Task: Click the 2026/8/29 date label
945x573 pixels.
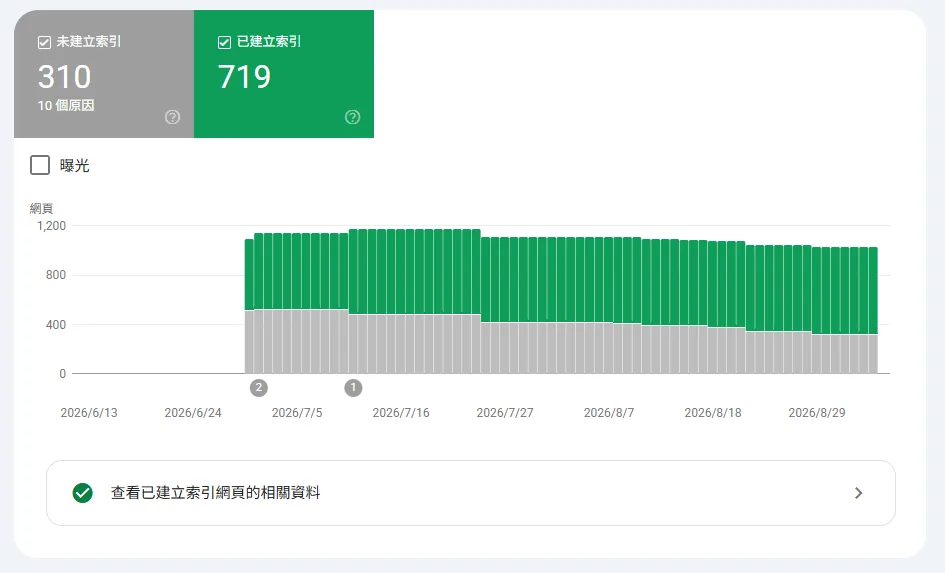Action: click(817, 413)
